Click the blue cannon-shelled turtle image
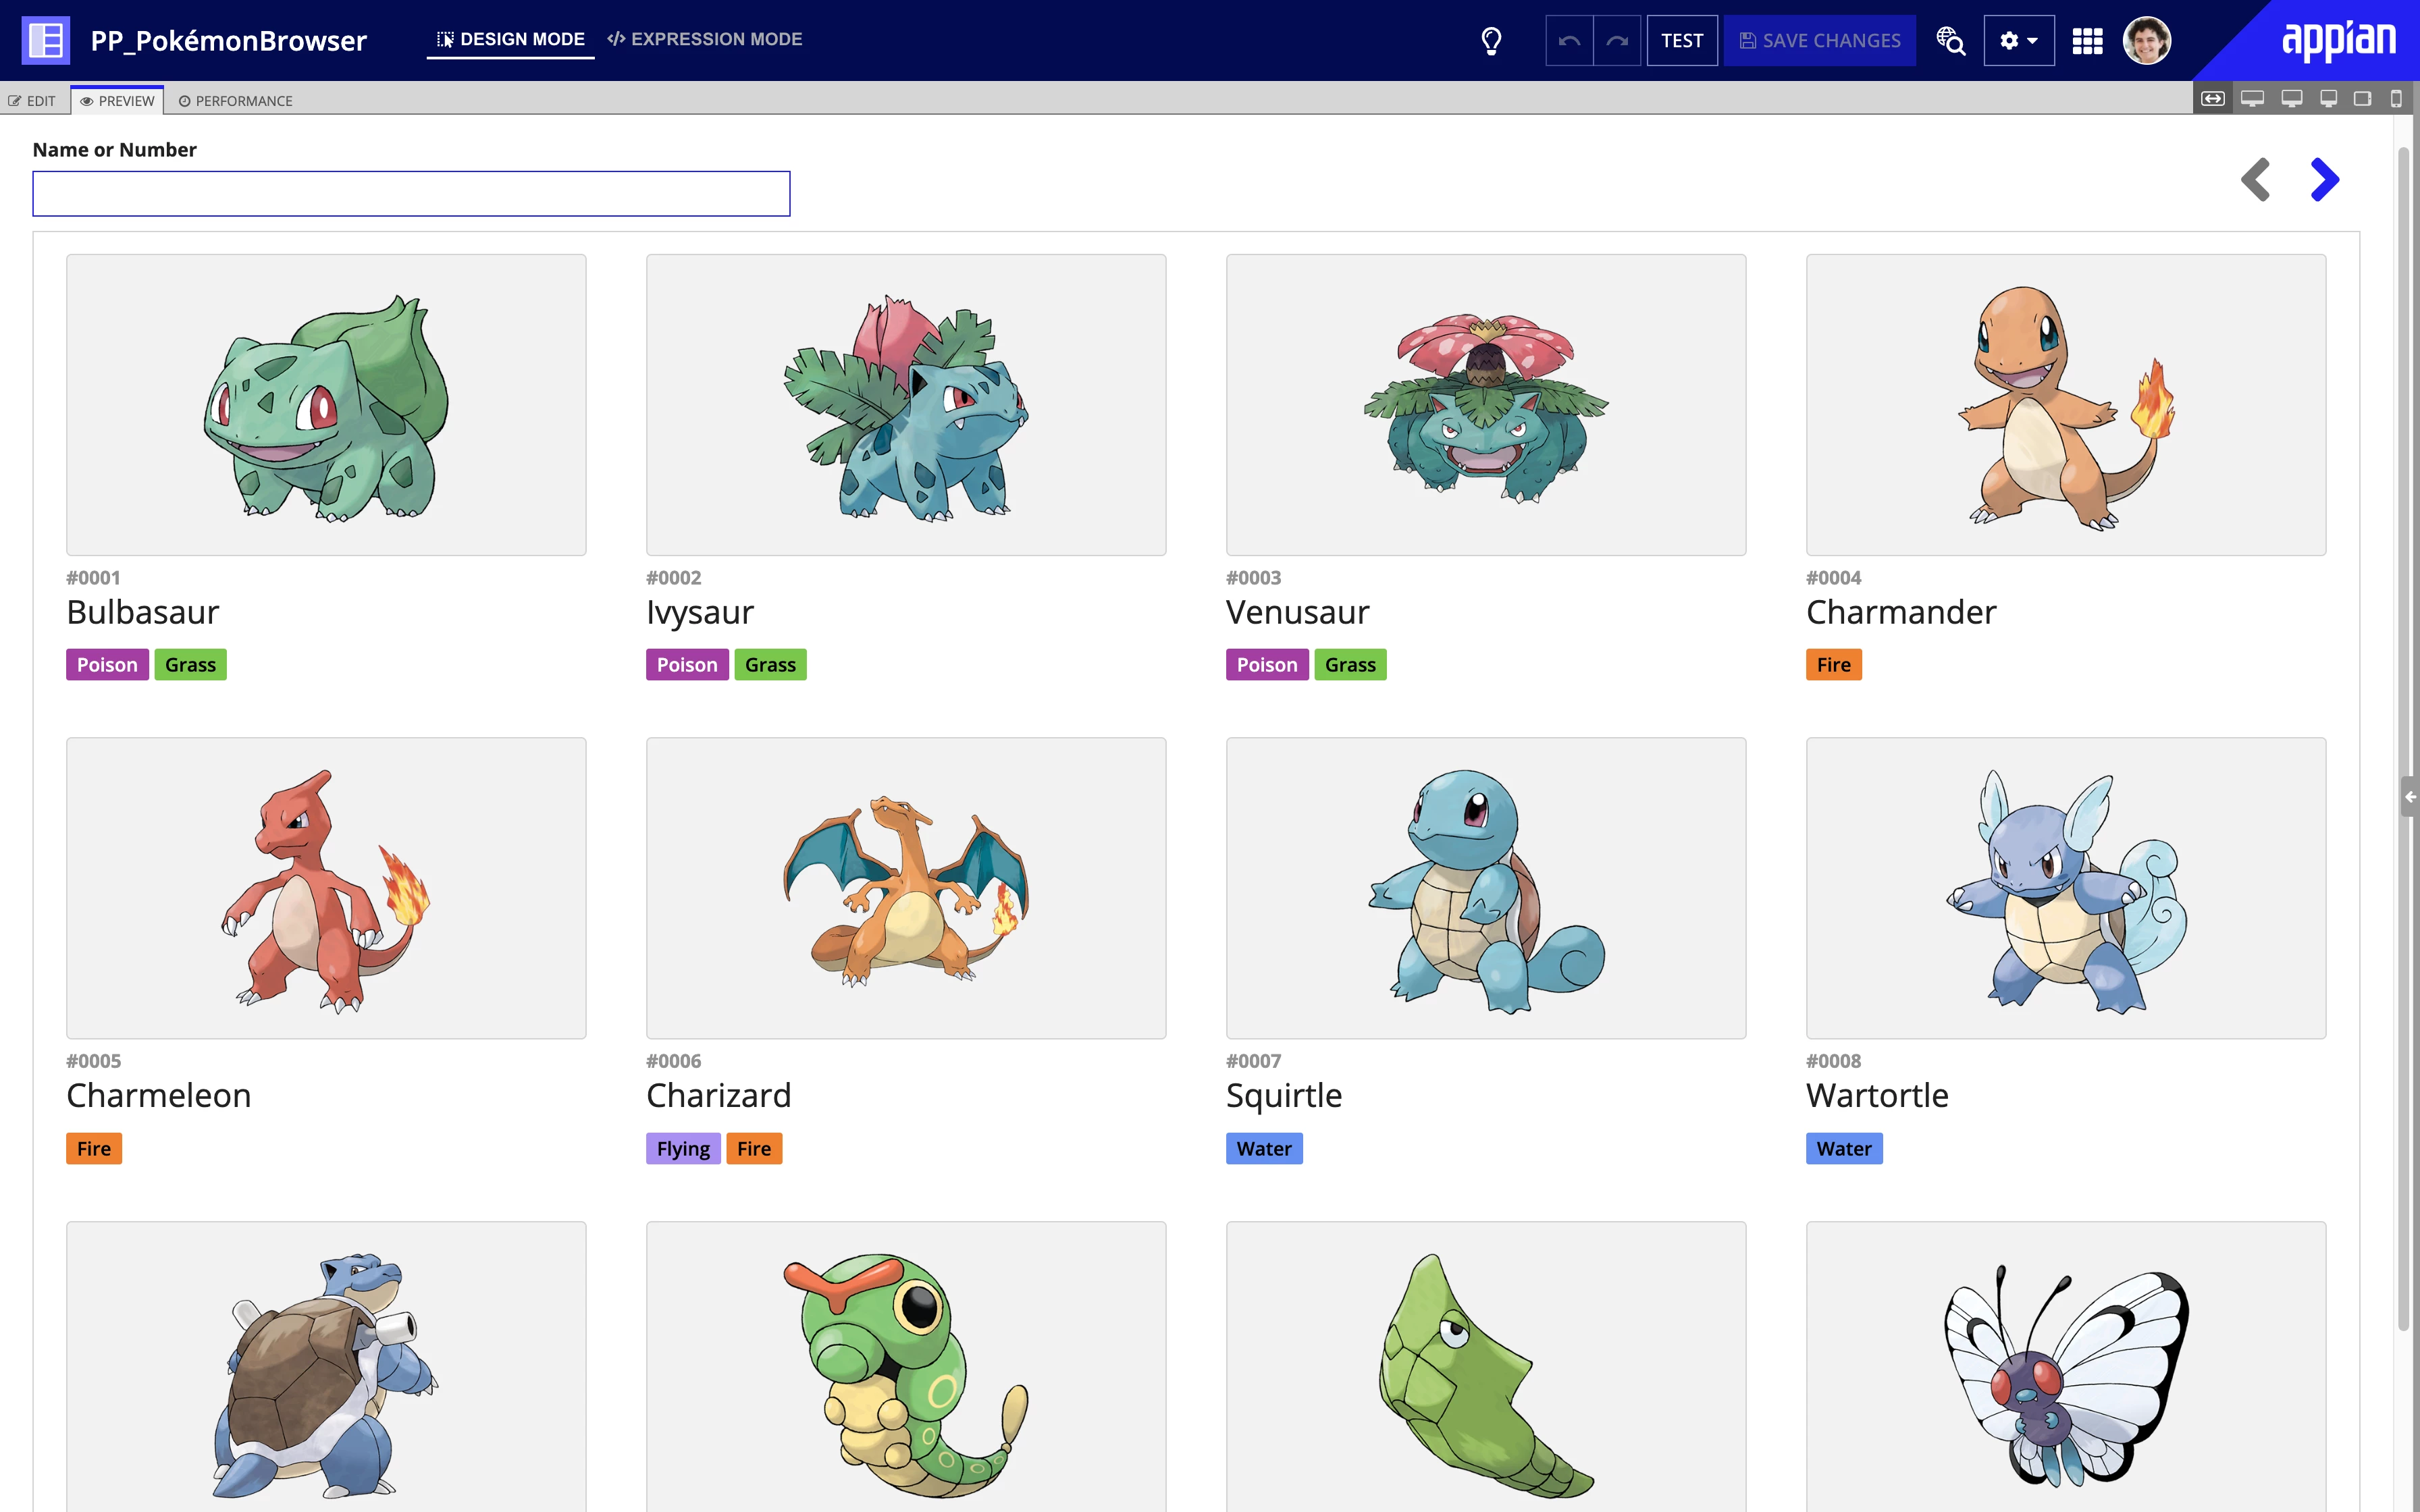2420x1512 pixels. (326, 1367)
